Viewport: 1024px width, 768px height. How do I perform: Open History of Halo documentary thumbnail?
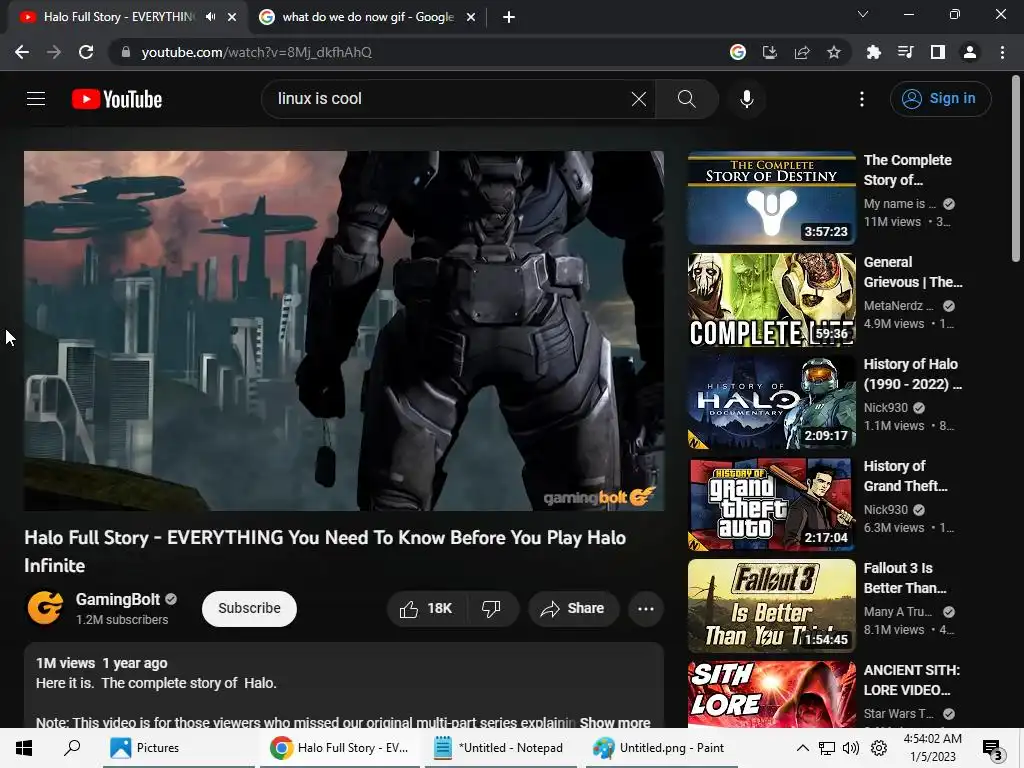tap(771, 402)
